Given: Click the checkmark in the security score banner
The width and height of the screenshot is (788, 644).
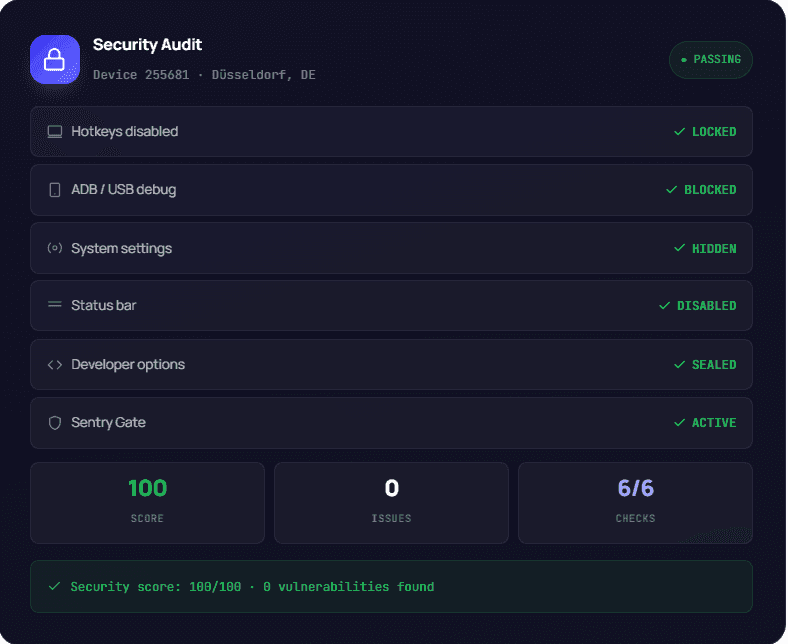Looking at the screenshot, I should tap(55, 586).
